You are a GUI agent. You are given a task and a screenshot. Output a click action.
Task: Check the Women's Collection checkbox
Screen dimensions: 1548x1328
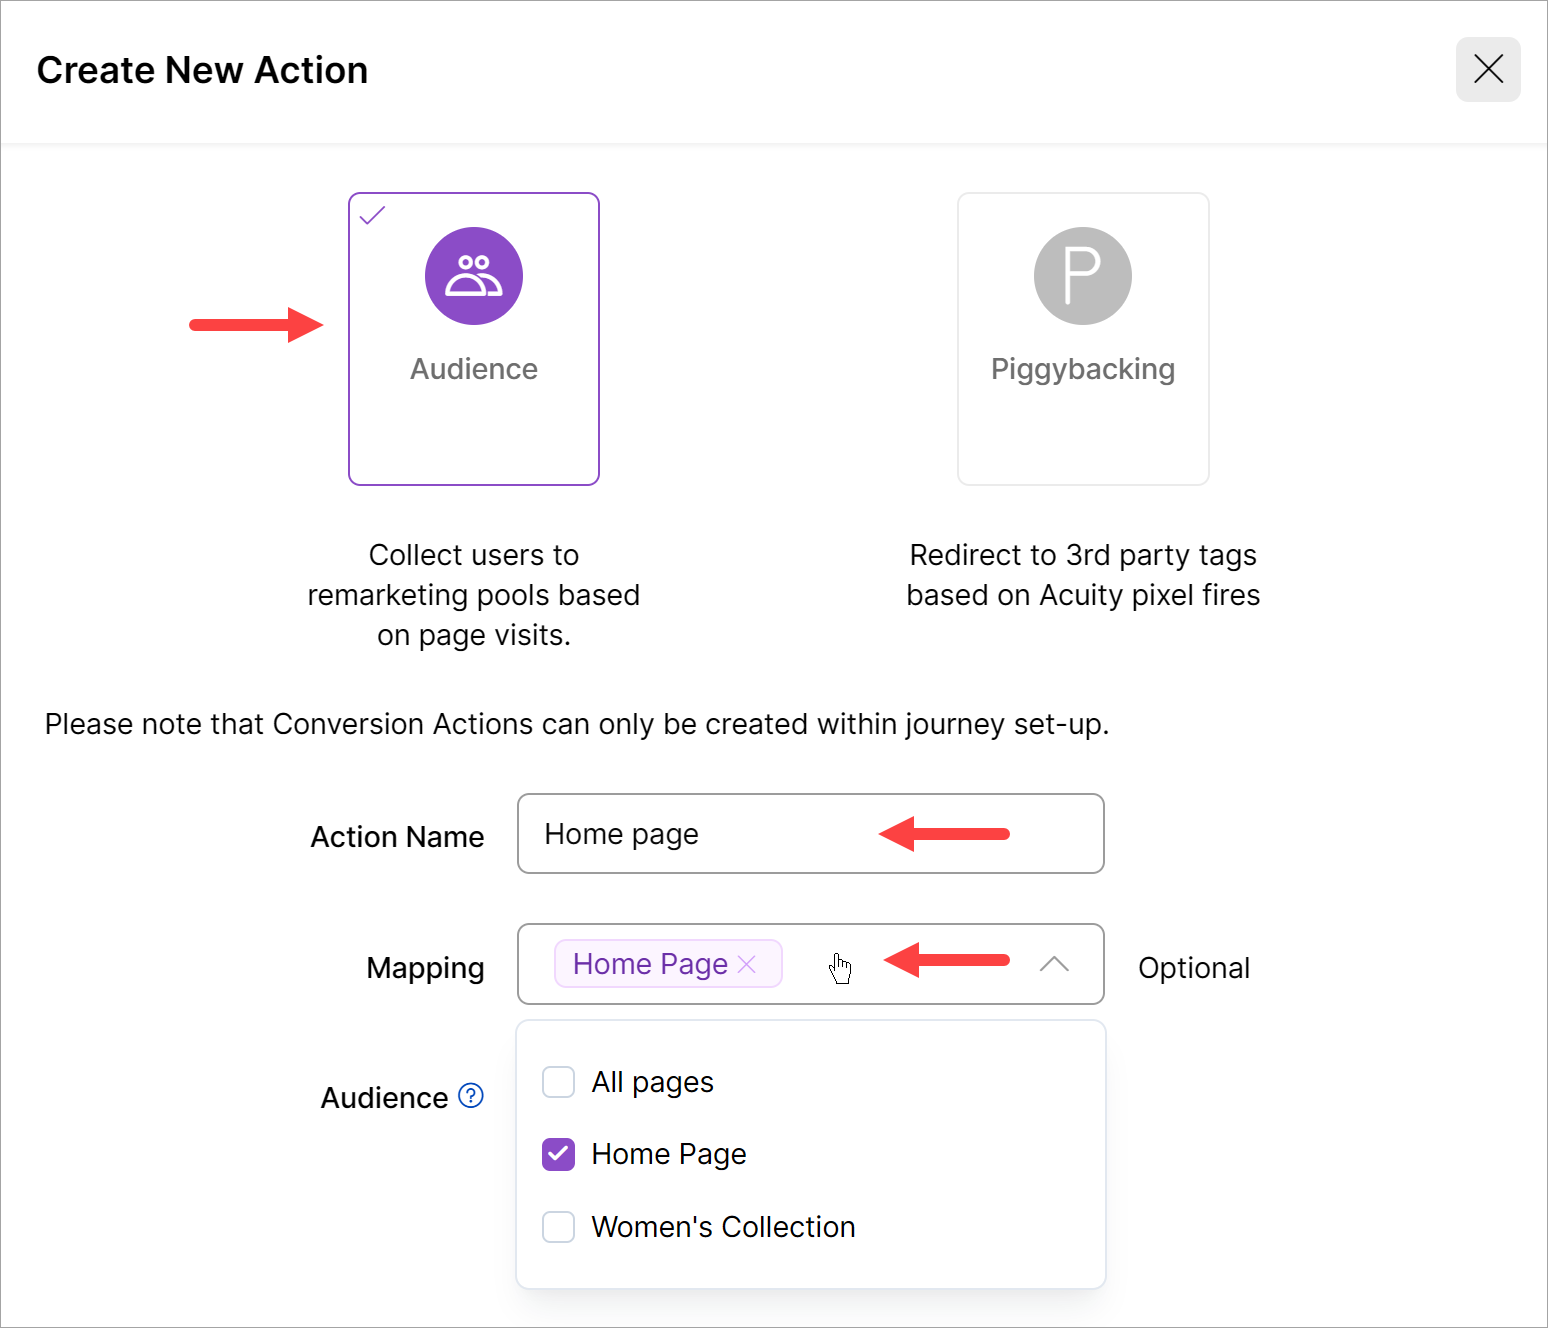pos(558,1227)
